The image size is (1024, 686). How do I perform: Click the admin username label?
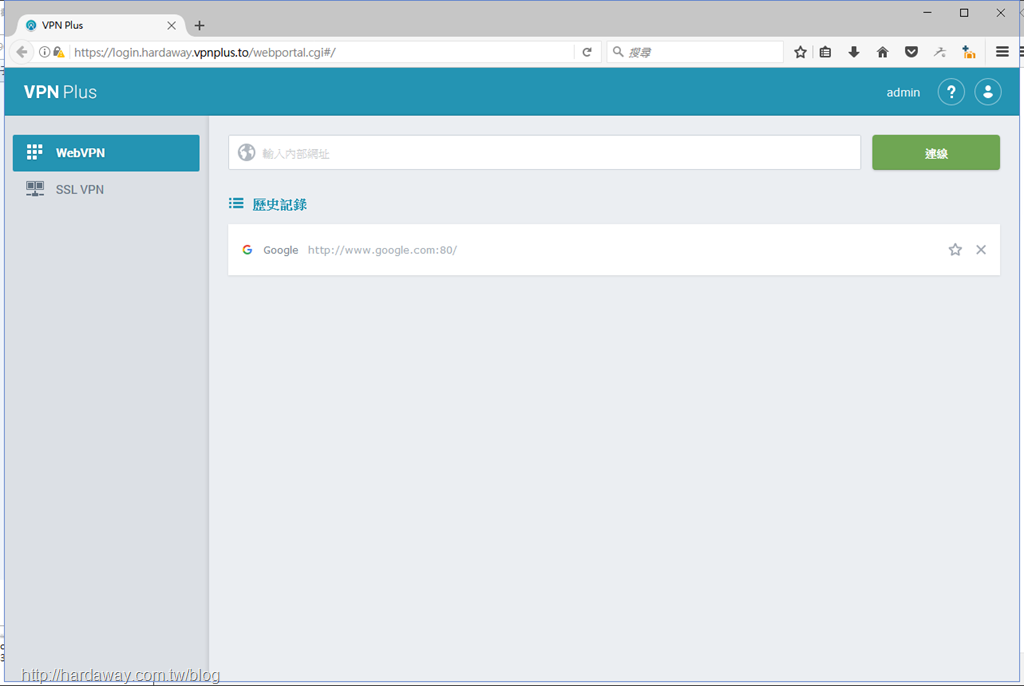click(x=903, y=93)
